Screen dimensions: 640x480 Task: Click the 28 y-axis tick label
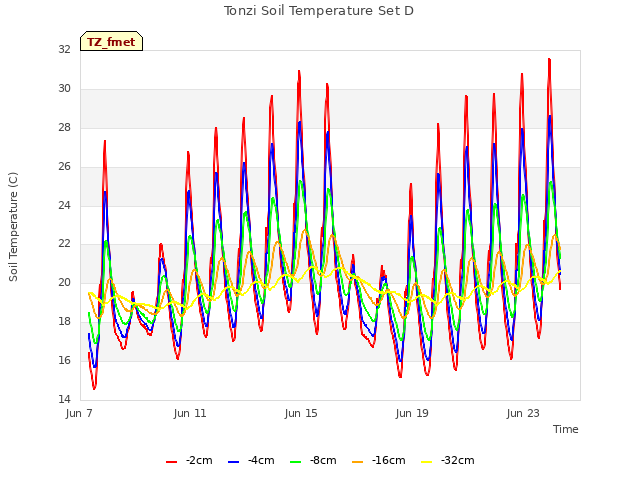tap(64, 127)
